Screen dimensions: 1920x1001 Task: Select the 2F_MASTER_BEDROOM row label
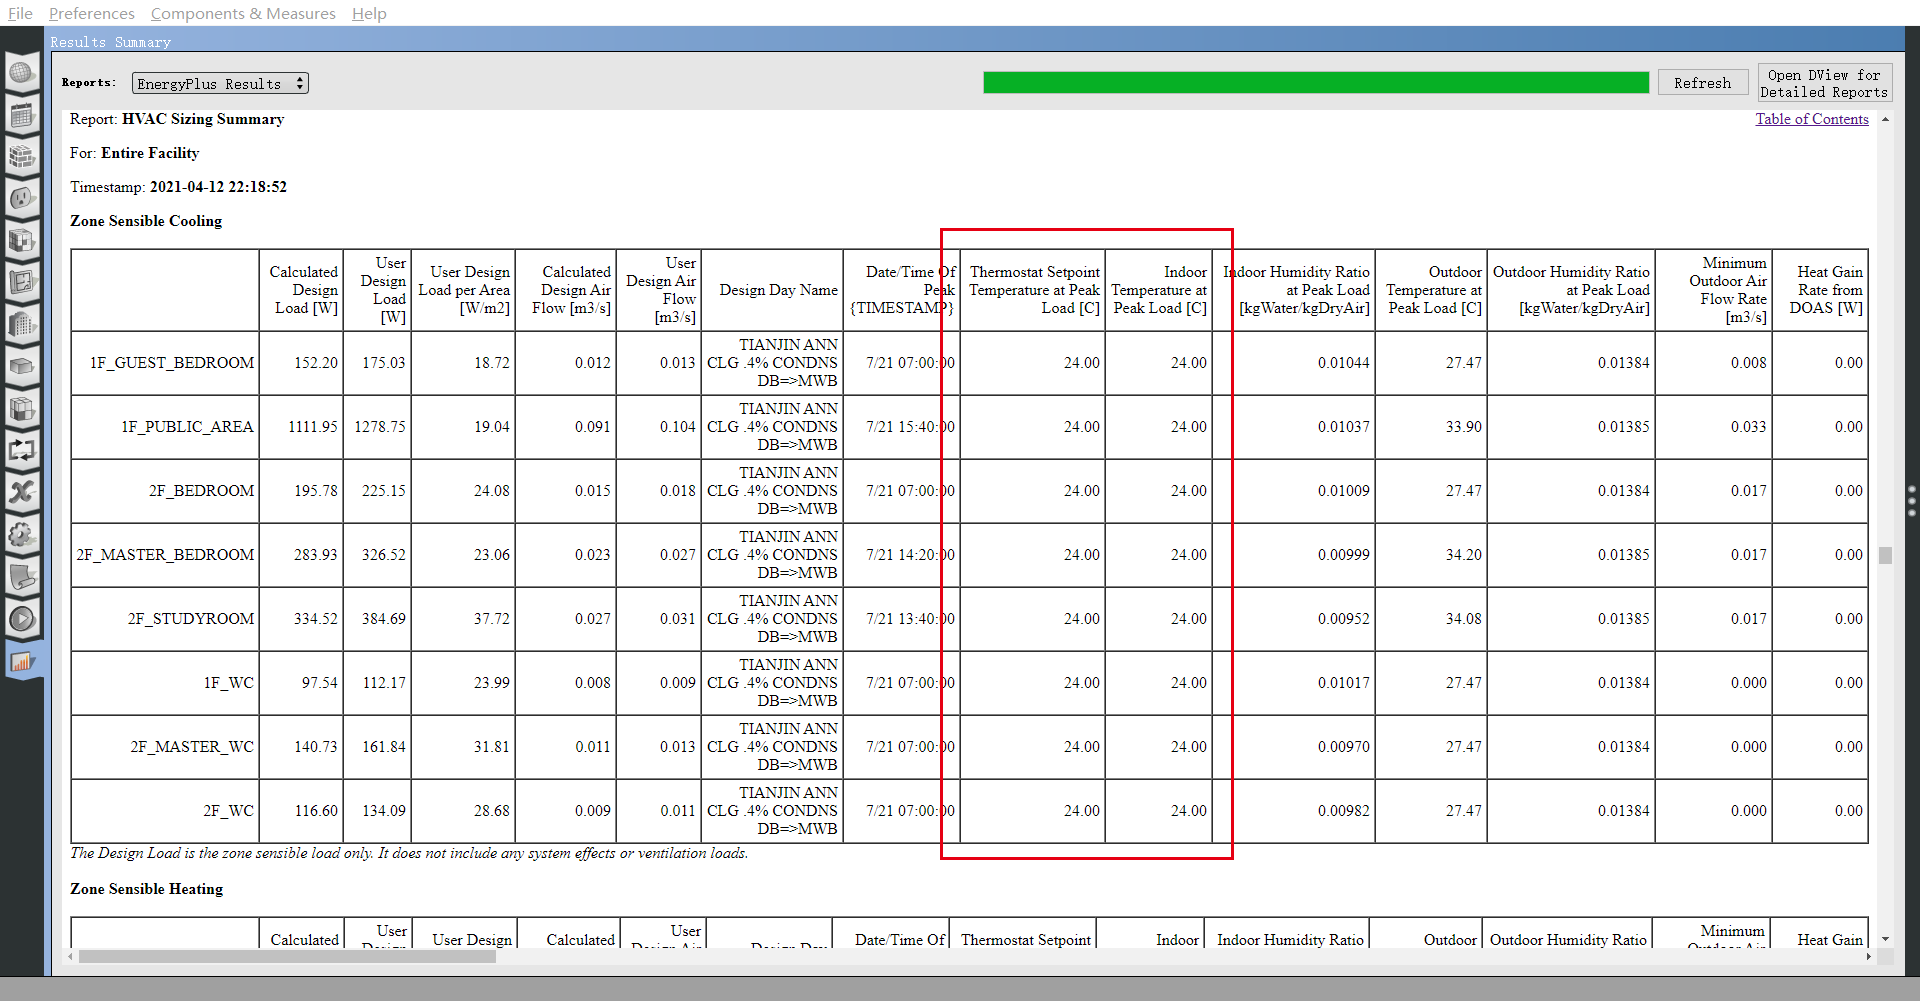coord(165,555)
